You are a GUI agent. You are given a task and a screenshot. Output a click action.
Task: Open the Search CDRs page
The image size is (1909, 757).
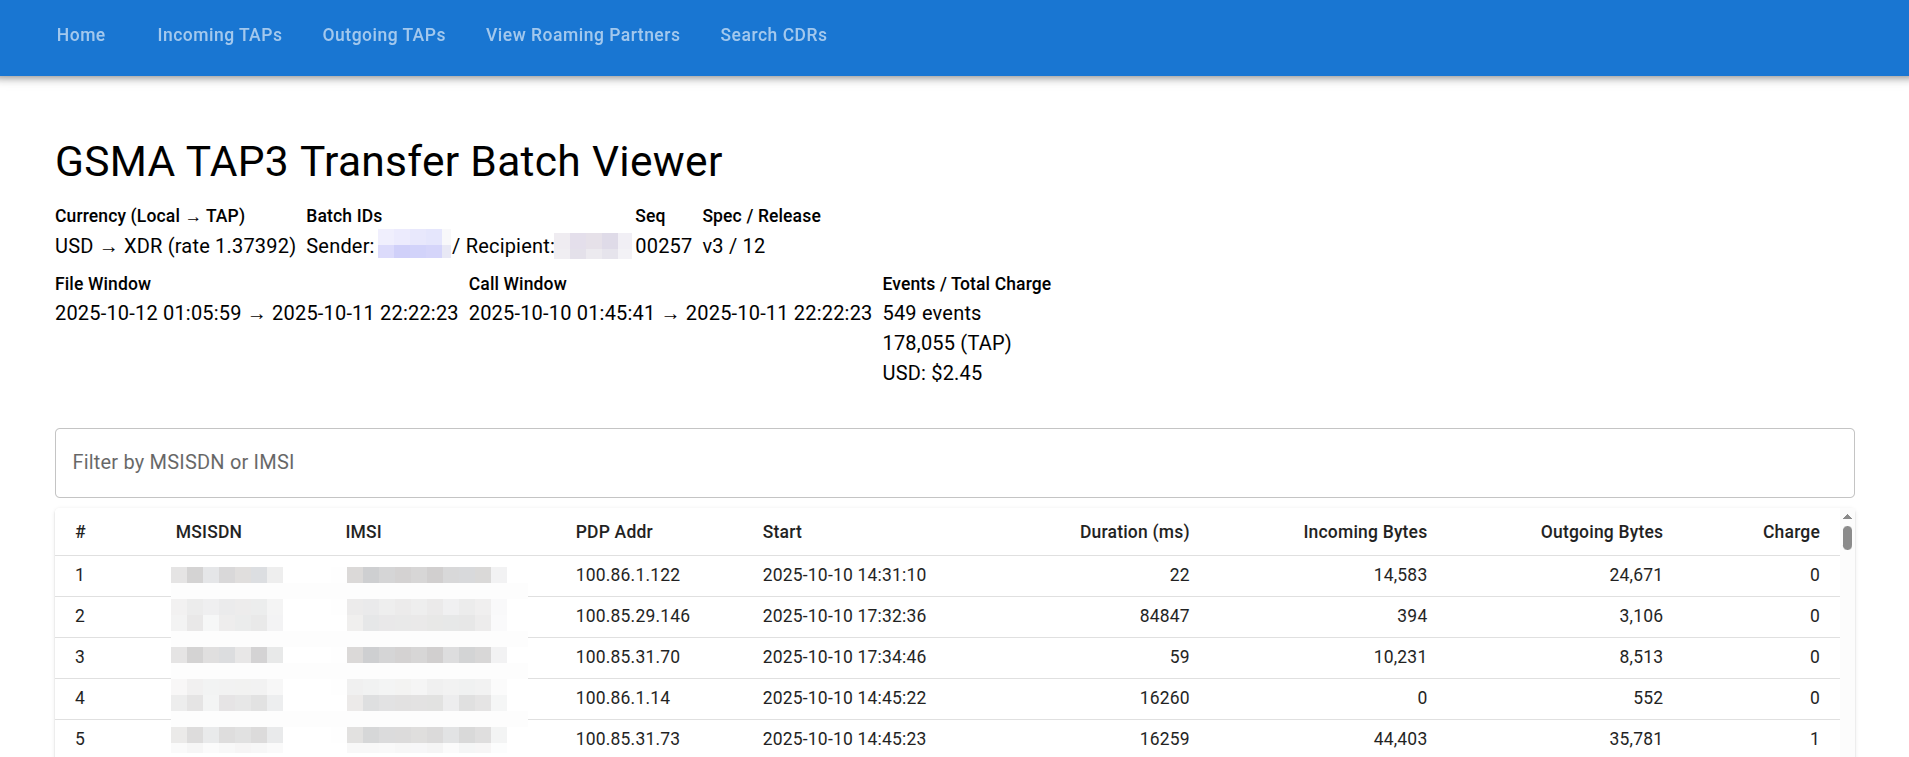773,35
